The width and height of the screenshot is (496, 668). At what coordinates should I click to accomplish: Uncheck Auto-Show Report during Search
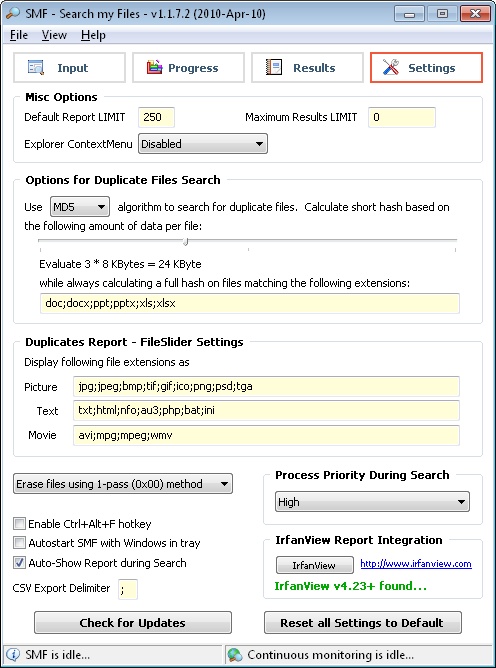(19, 563)
